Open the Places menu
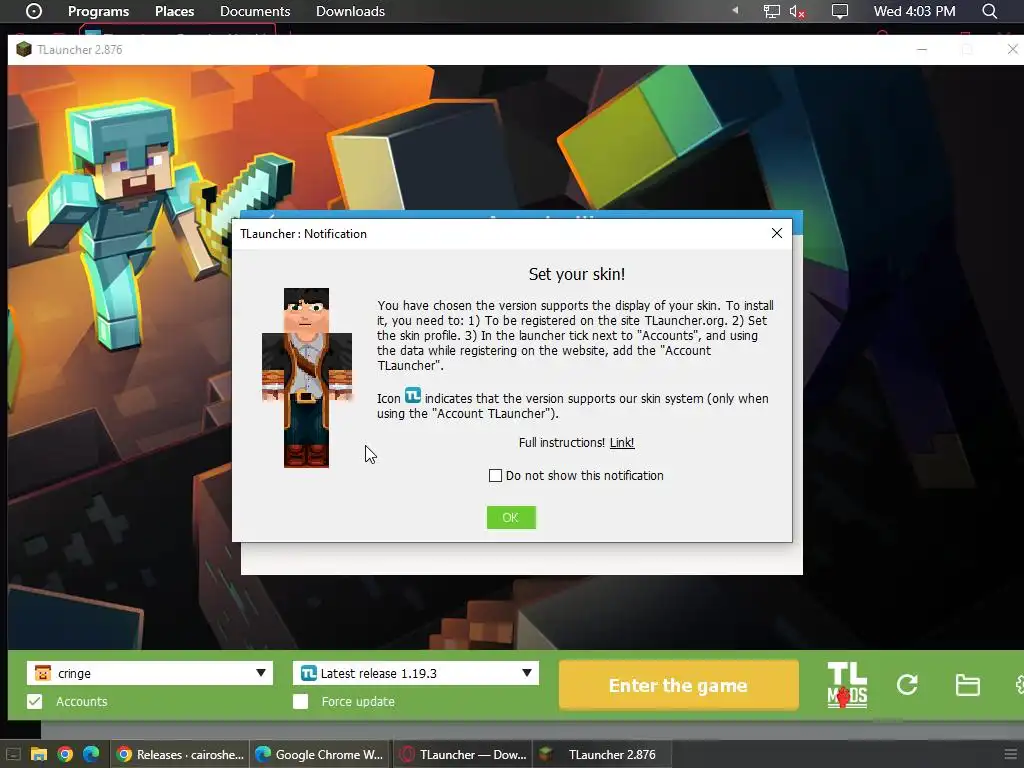The width and height of the screenshot is (1024, 768). (174, 11)
